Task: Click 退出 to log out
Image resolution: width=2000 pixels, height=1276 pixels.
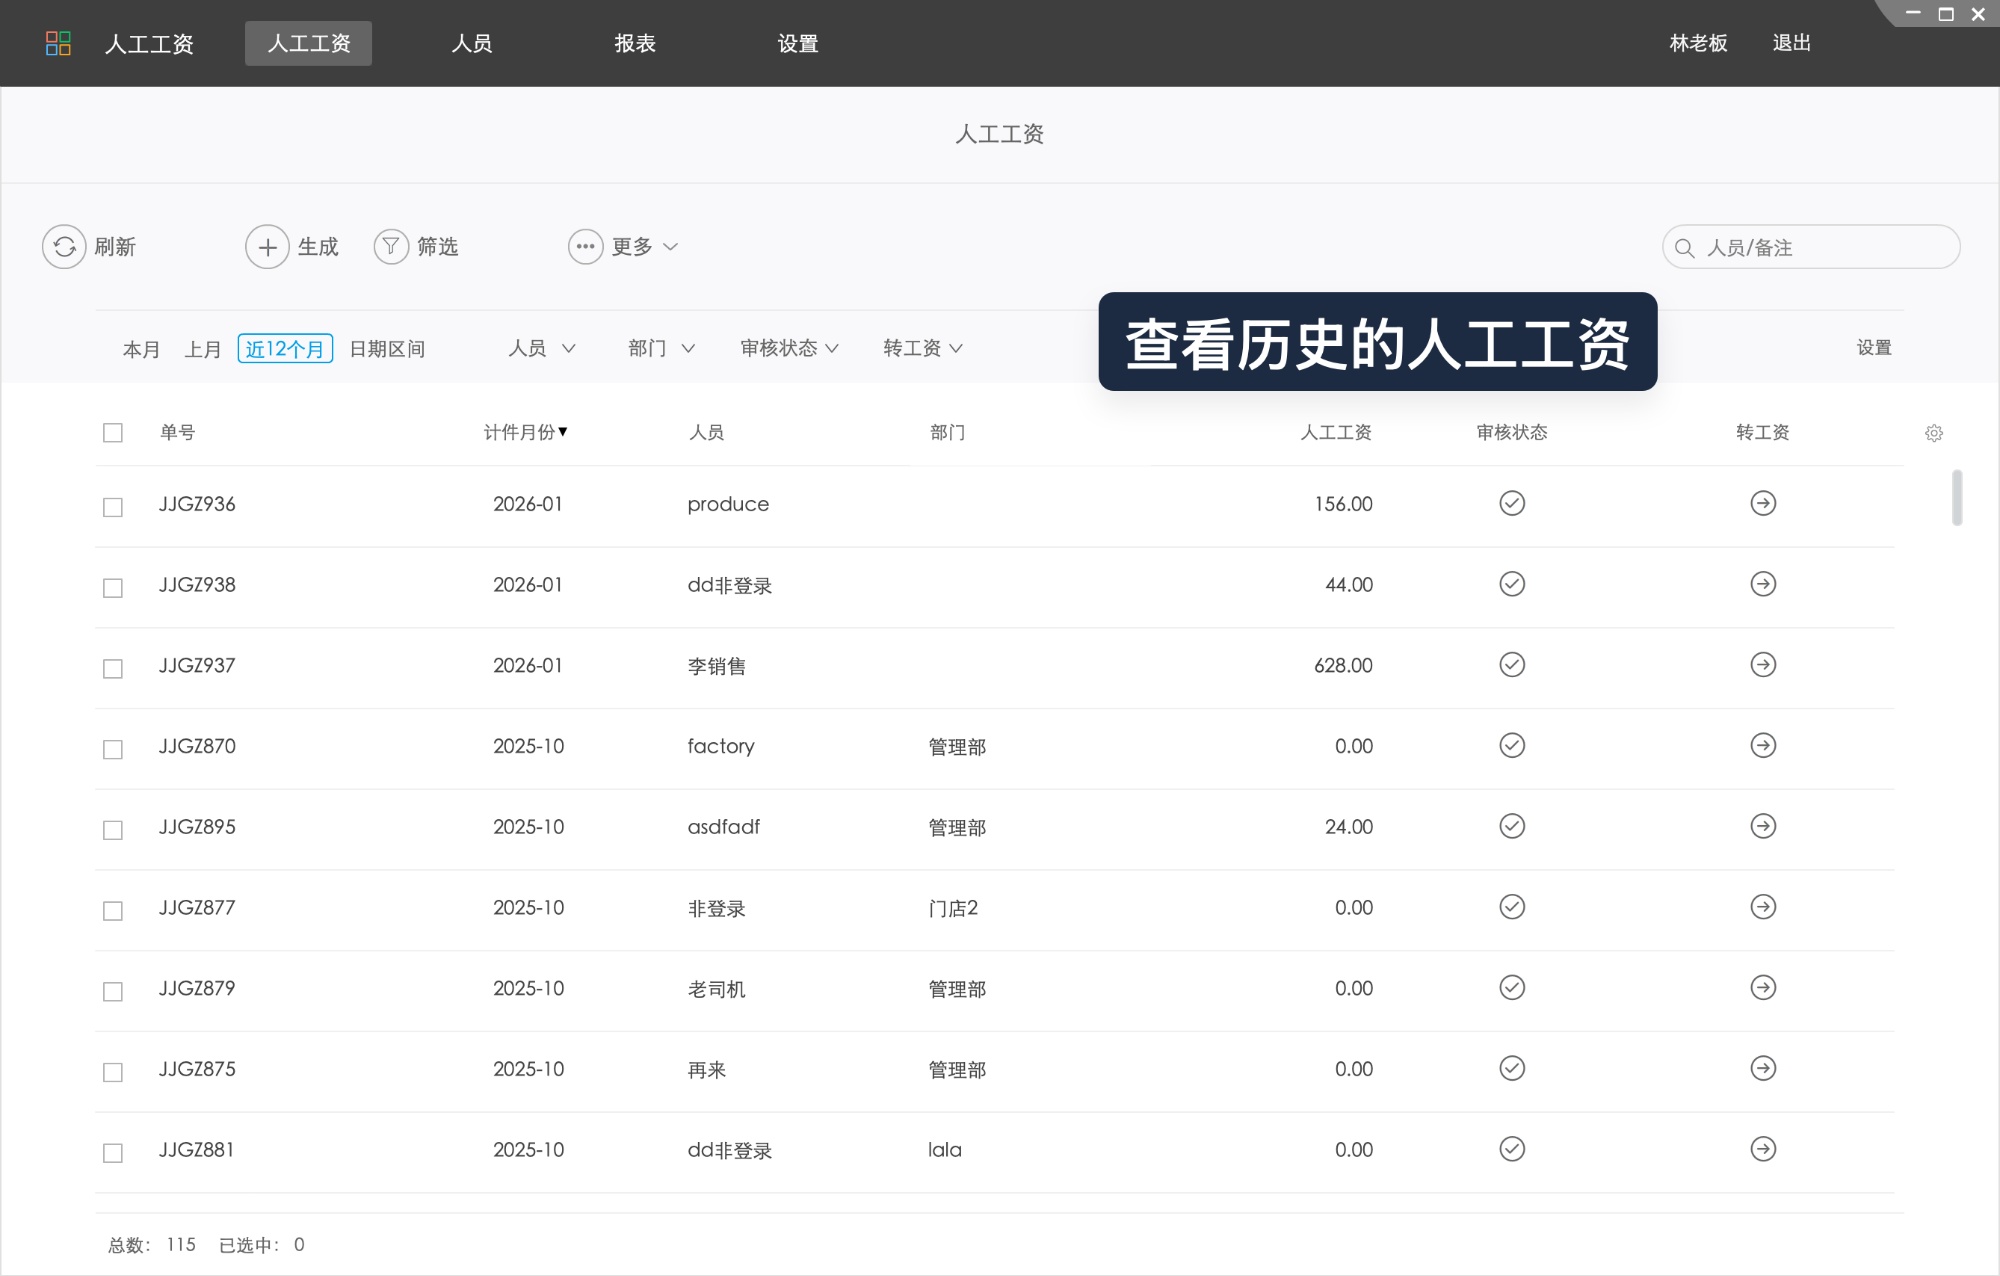Action: coord(1791,43)
